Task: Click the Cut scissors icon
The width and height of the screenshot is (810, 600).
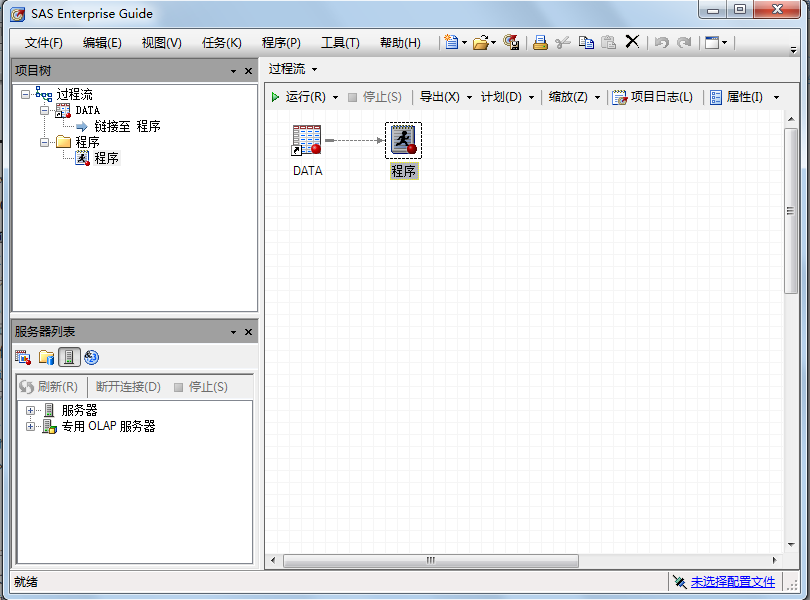Action: coord(563,42)
